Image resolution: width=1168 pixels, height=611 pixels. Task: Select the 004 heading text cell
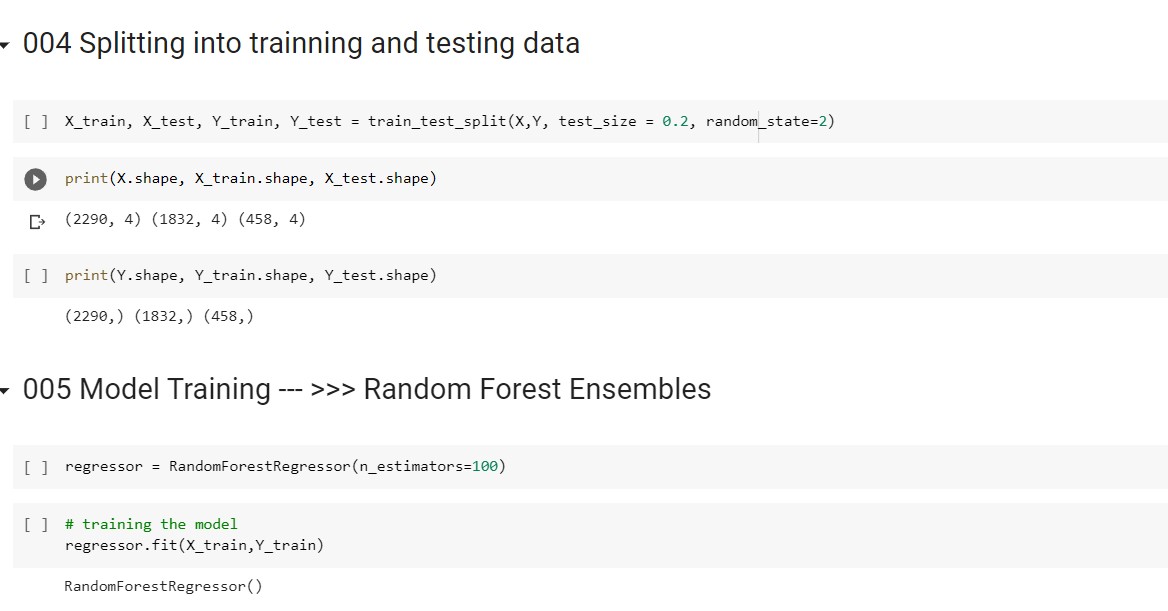click(x=300, y=44)
